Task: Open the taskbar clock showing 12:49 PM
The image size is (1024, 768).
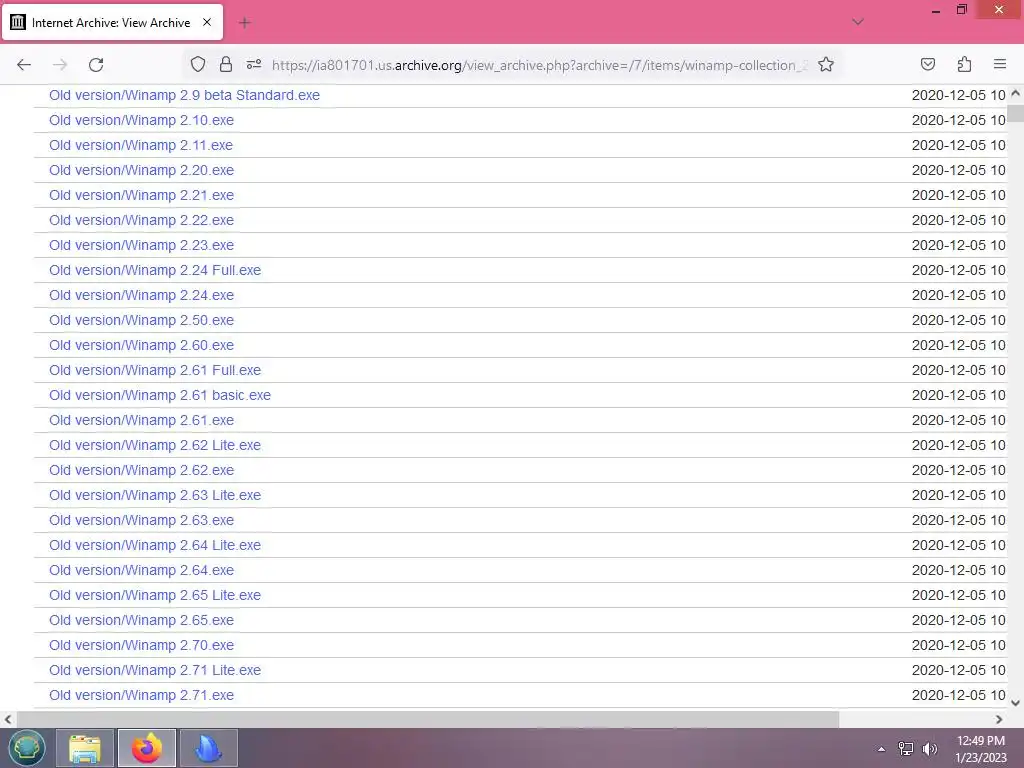Action: (980, 749)
